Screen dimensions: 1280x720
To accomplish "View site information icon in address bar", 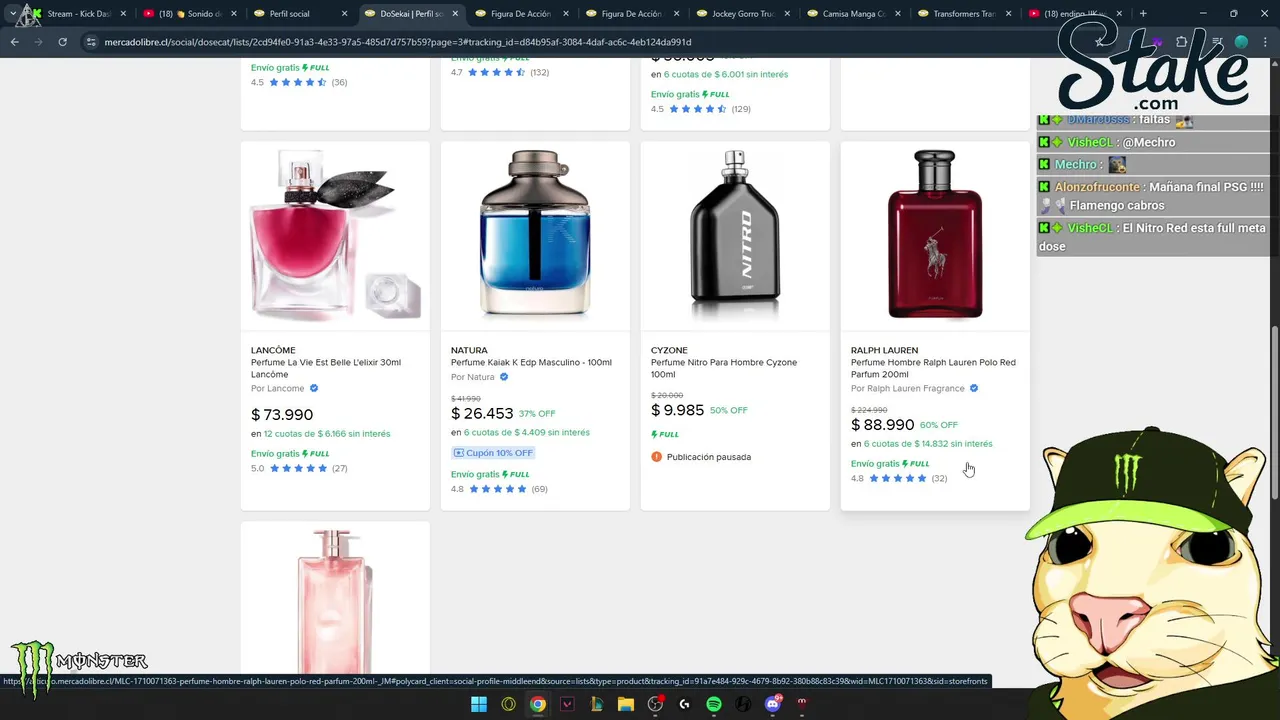I will (91, 42).
